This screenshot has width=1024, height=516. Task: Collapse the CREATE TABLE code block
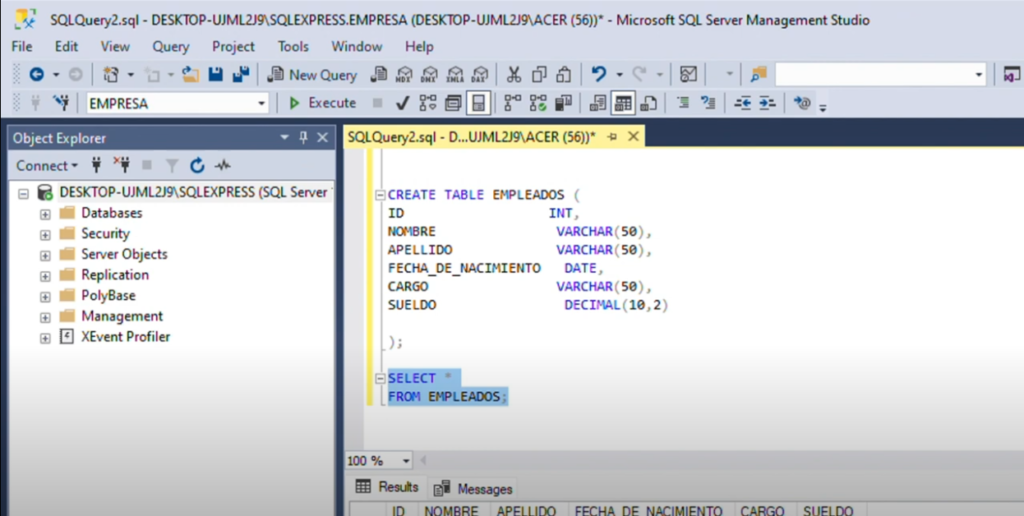[381, 195]
